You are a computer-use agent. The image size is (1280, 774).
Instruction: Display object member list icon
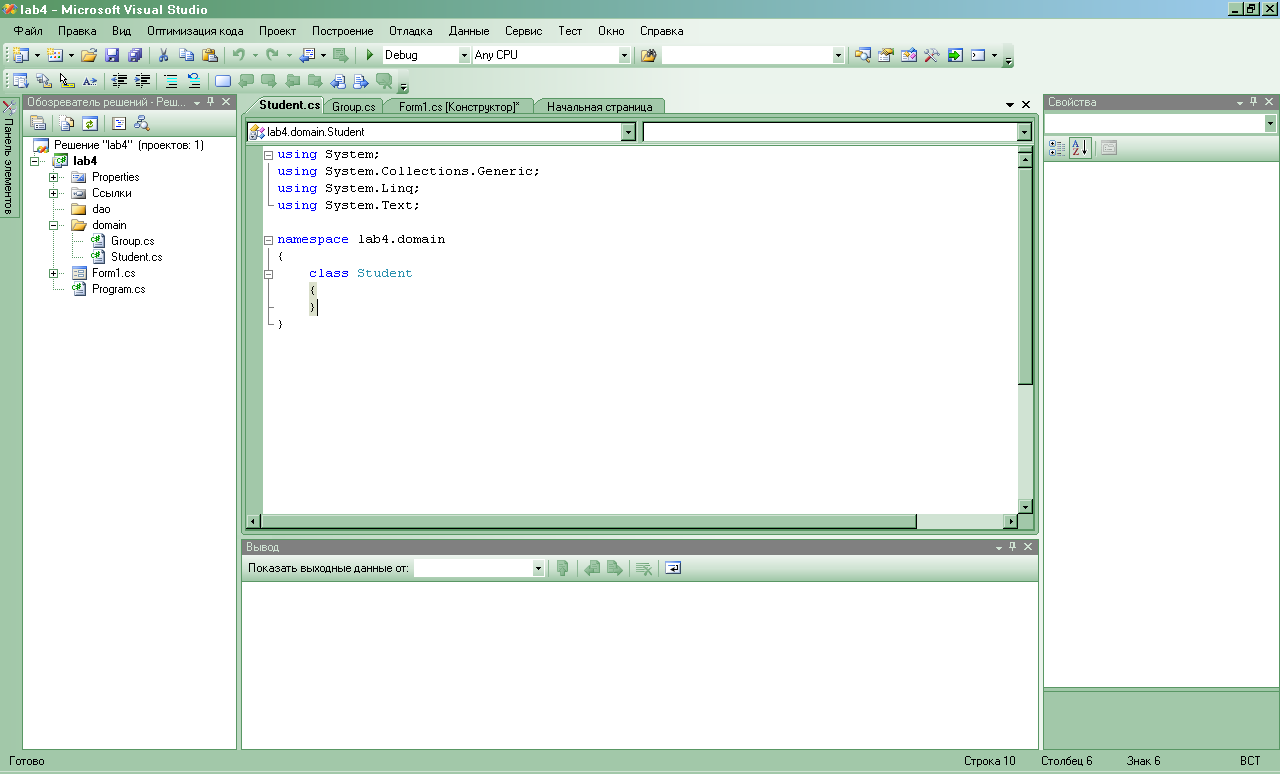point(20,81)
